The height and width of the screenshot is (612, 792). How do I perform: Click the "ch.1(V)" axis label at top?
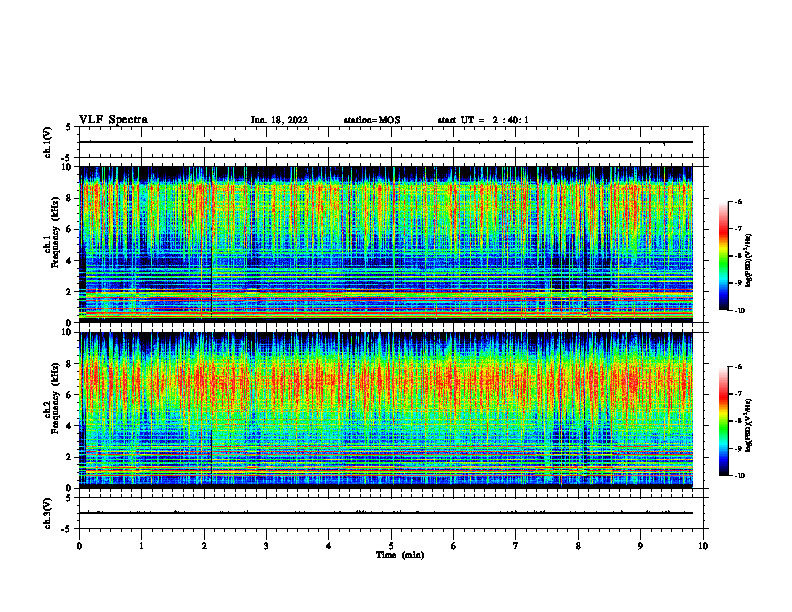(x=47, y=142)
